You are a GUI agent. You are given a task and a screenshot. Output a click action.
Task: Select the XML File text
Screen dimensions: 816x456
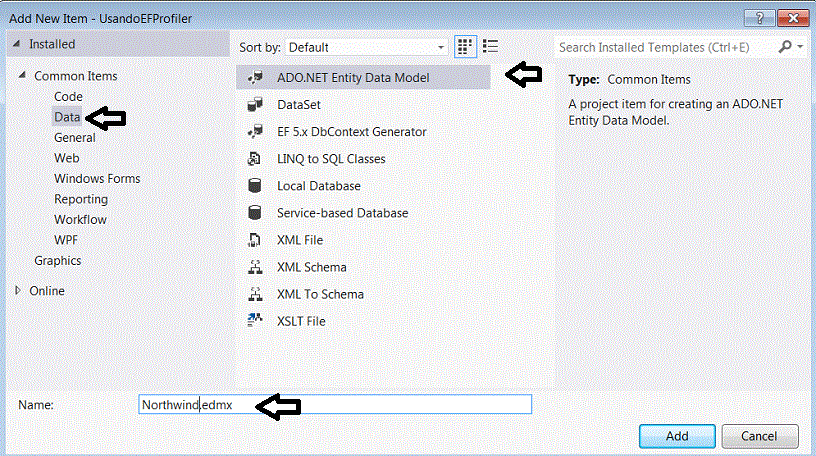click(x=300, y=240)
